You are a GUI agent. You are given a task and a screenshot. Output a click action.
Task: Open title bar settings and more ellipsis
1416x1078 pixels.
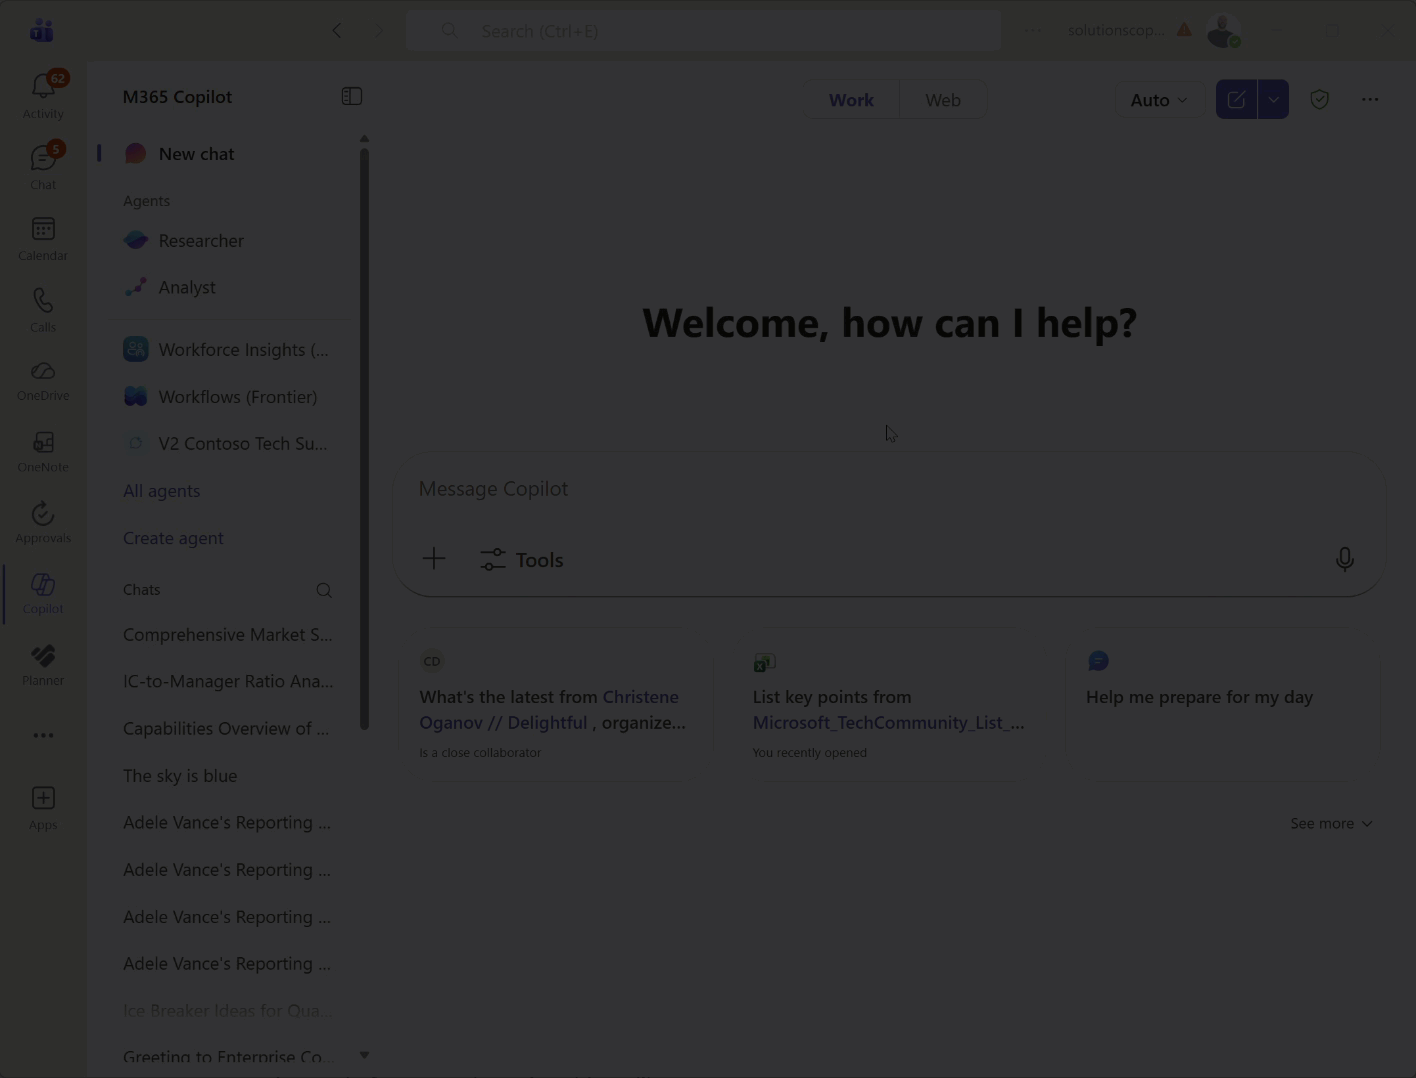pyautogui.click(x=1032, y=31)
